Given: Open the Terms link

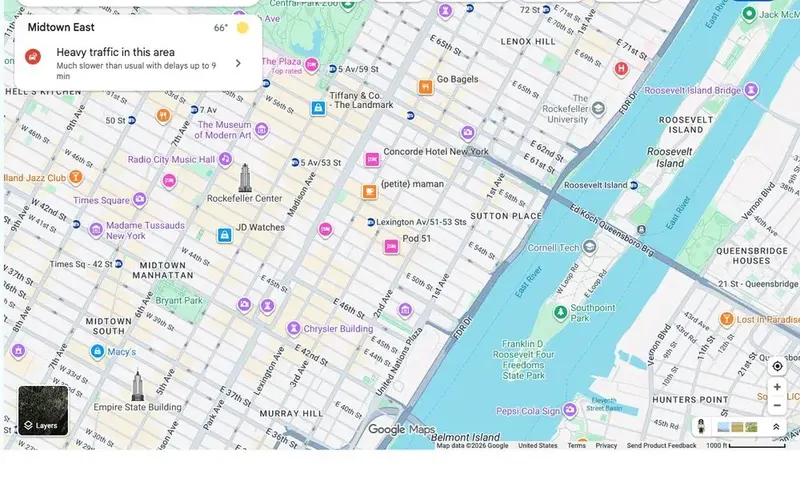Looking at the screenshot, I should pyautogui.click(x=577, y=445).
